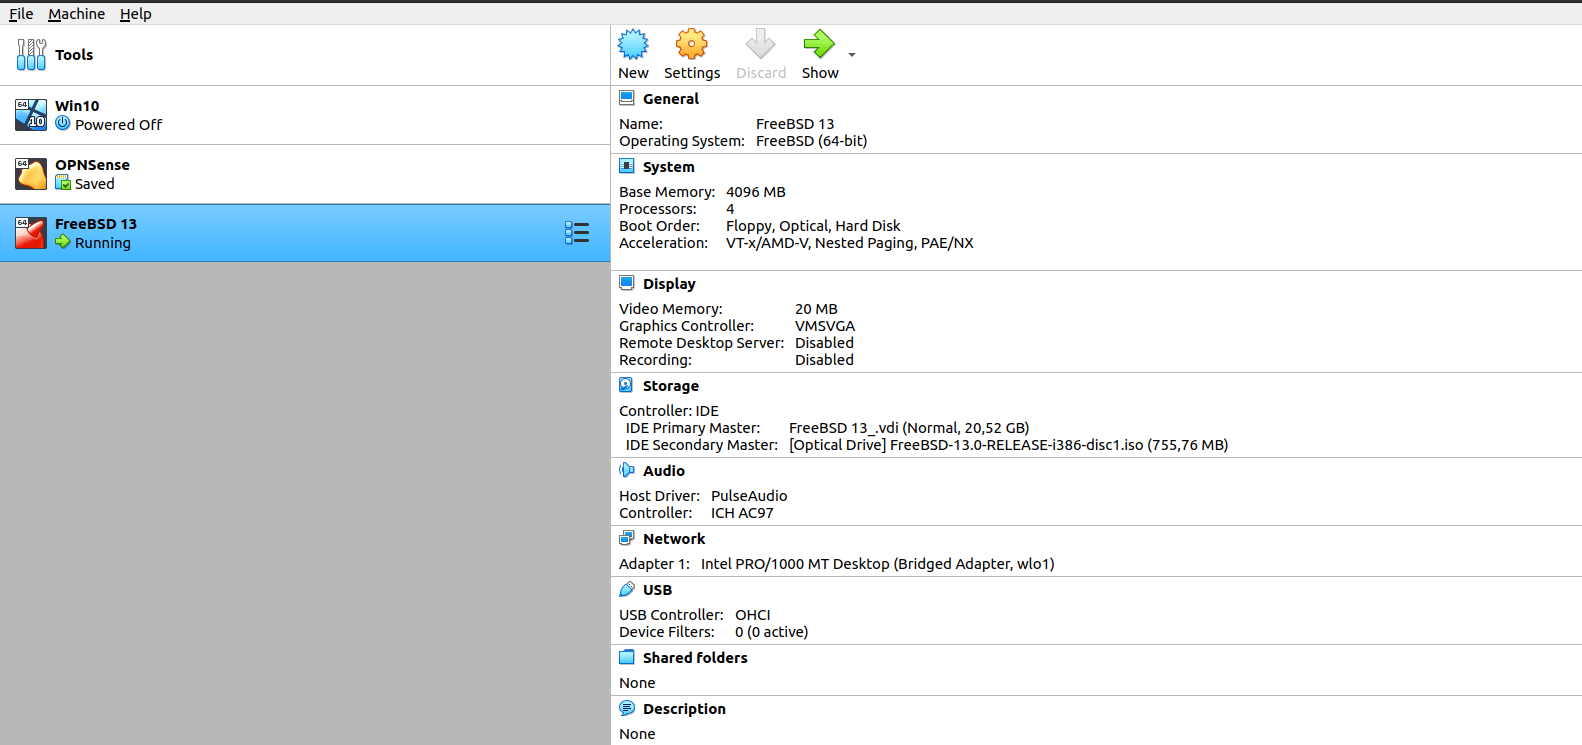Open the Audio section header
The width and height of the screenshot is (1582, 745).
tap(664, 471)
